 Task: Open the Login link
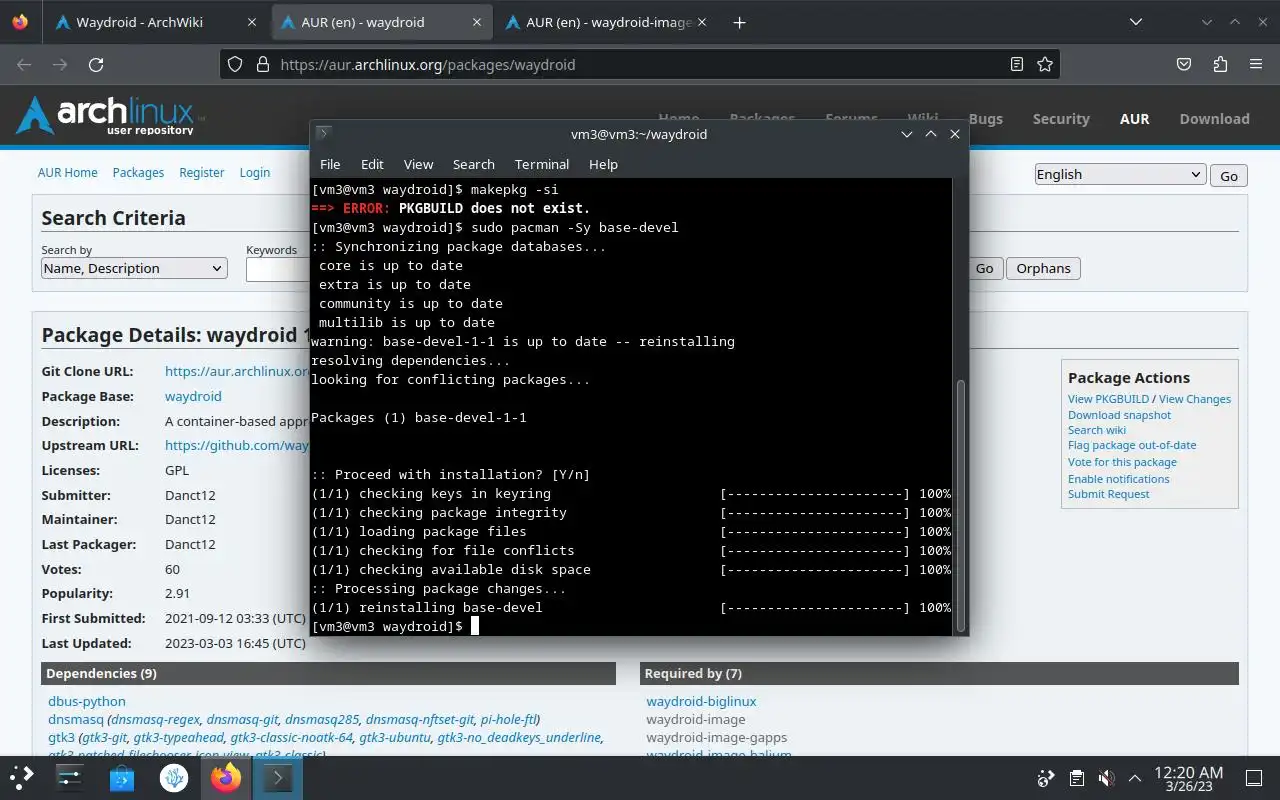(x=255, y=172)
